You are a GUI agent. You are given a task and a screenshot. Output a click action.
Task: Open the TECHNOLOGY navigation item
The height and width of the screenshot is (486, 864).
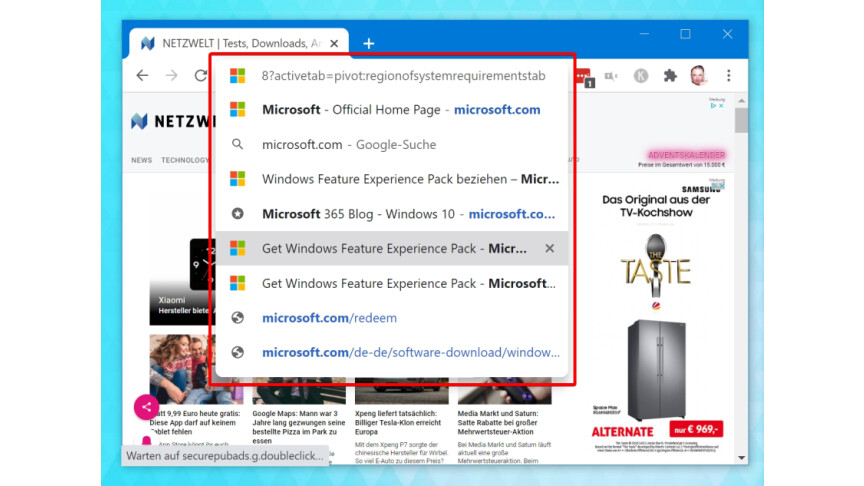185,160
